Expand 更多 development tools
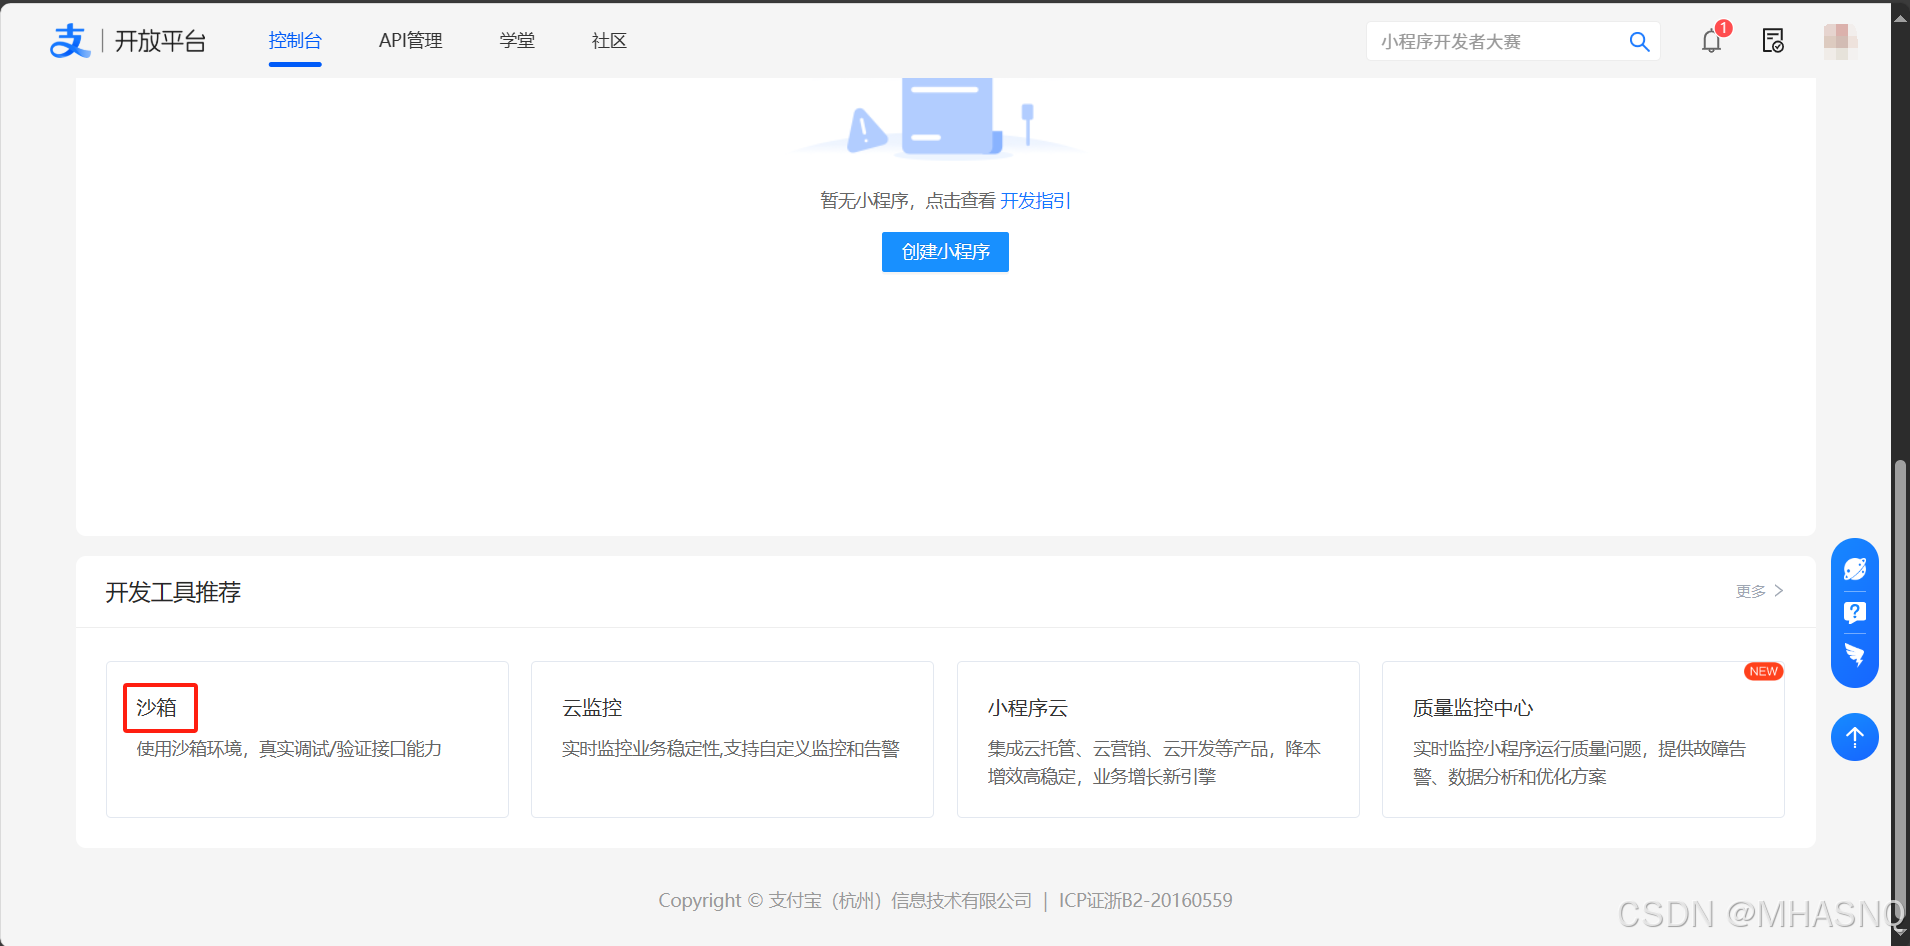 1759,591
